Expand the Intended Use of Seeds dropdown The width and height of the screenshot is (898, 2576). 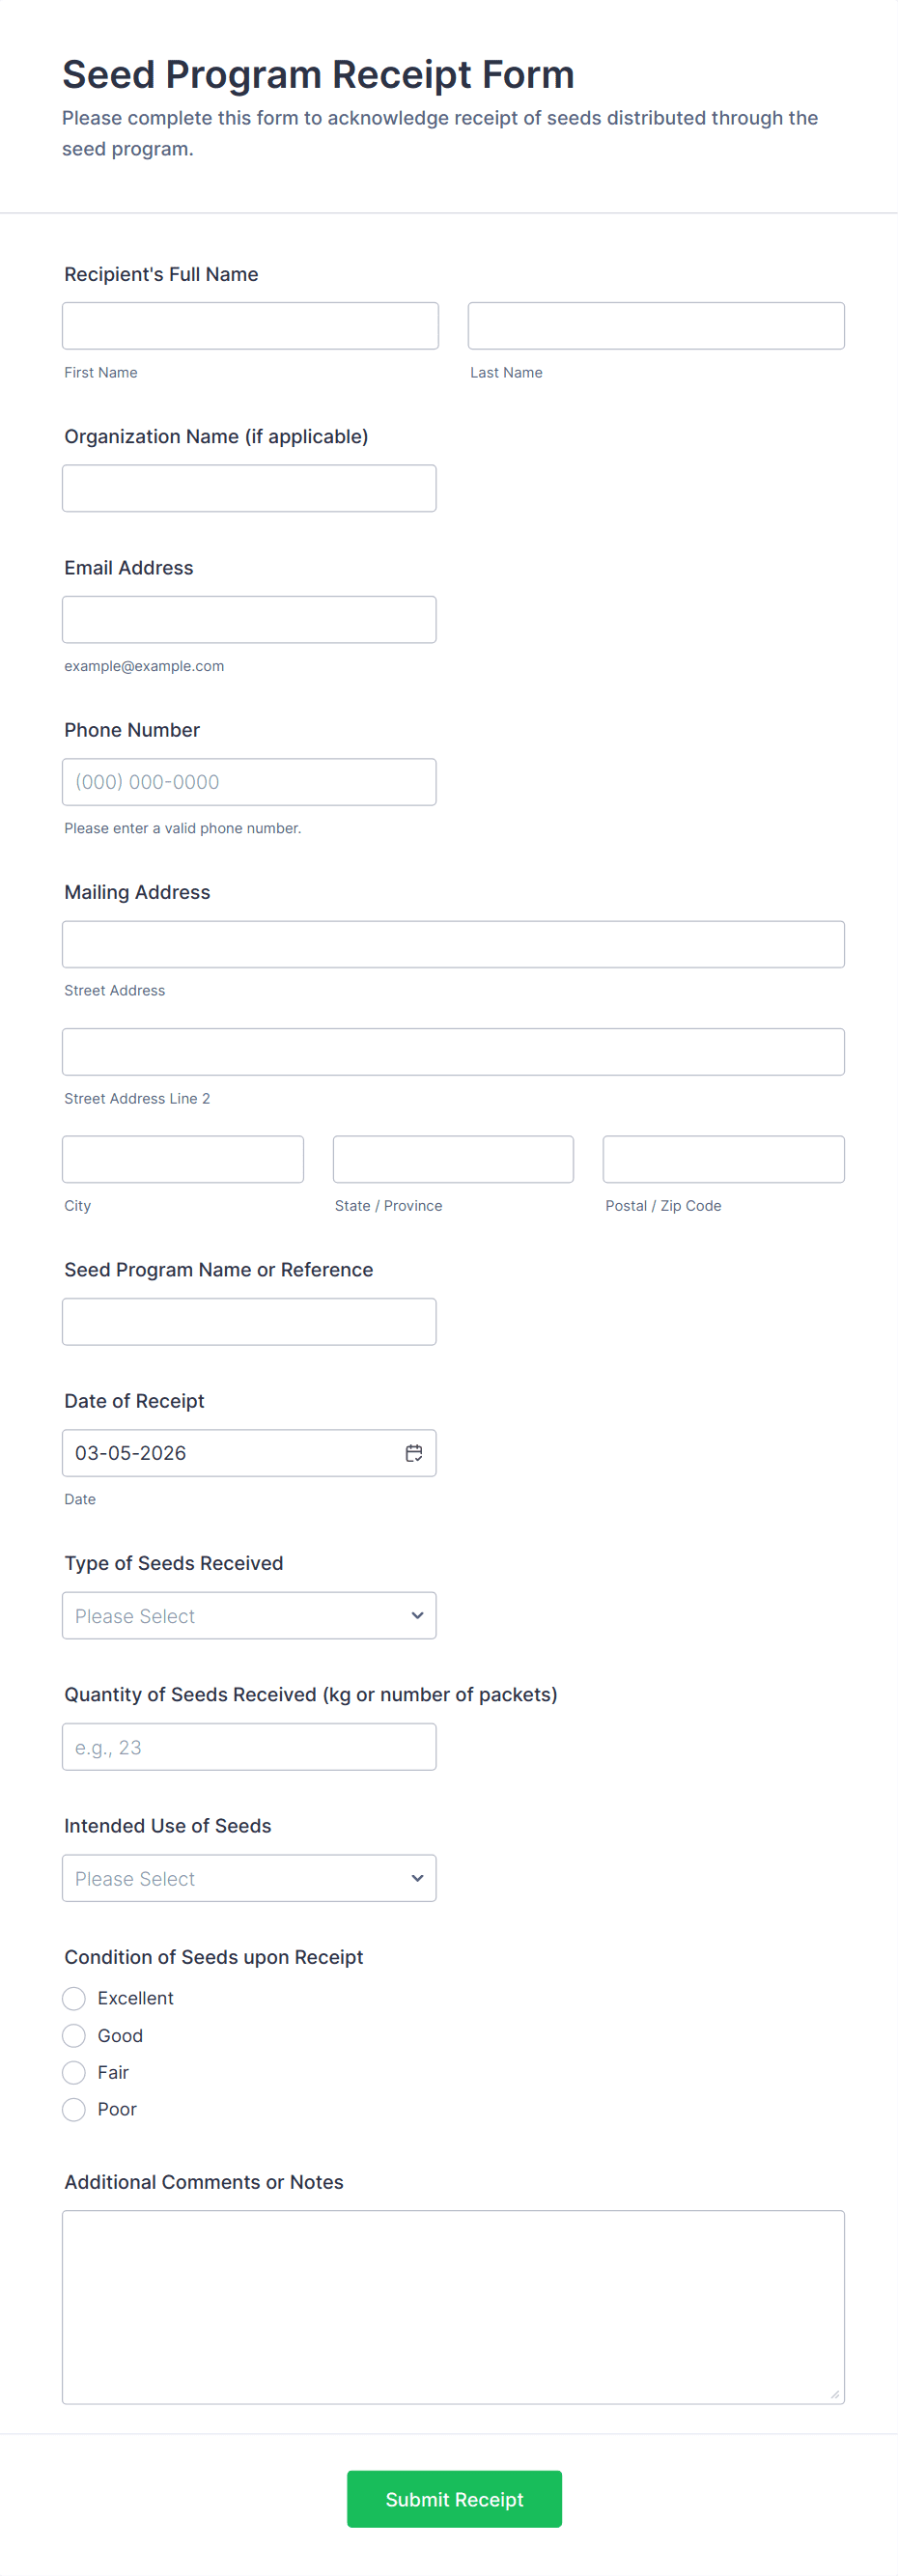click(x=249, y=1878)
